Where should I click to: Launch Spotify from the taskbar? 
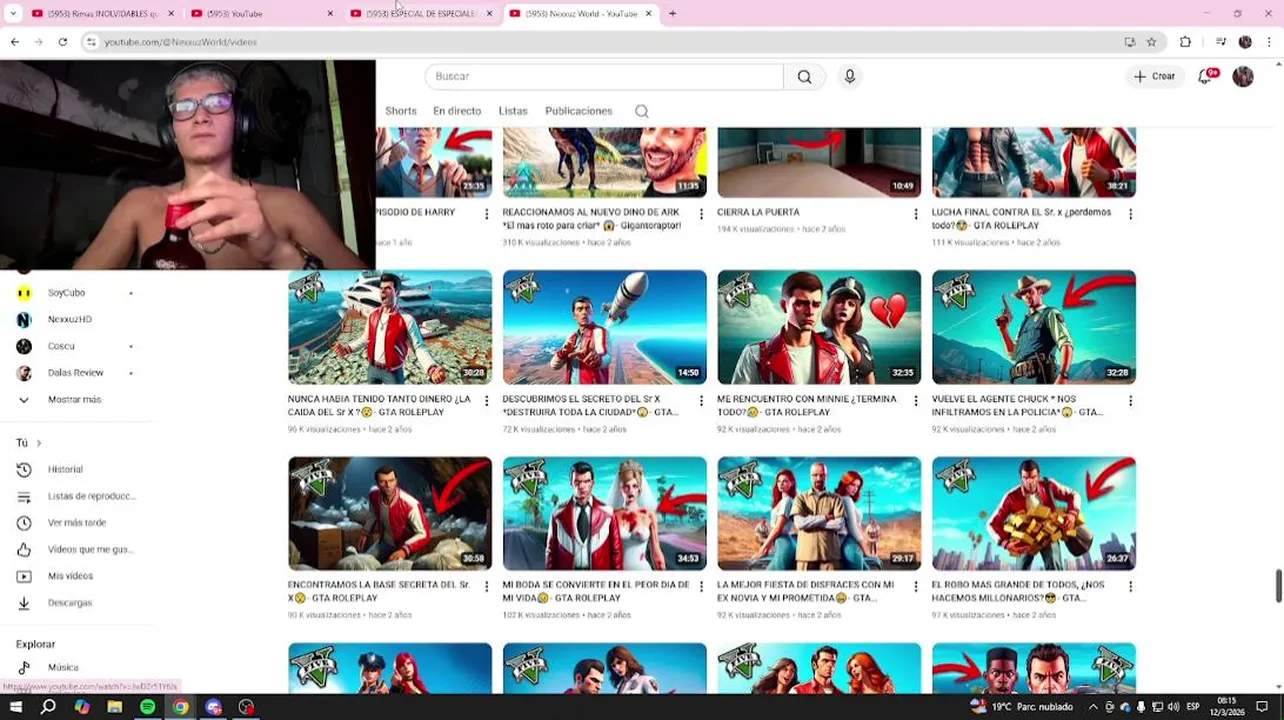click(x=147, y=707)
